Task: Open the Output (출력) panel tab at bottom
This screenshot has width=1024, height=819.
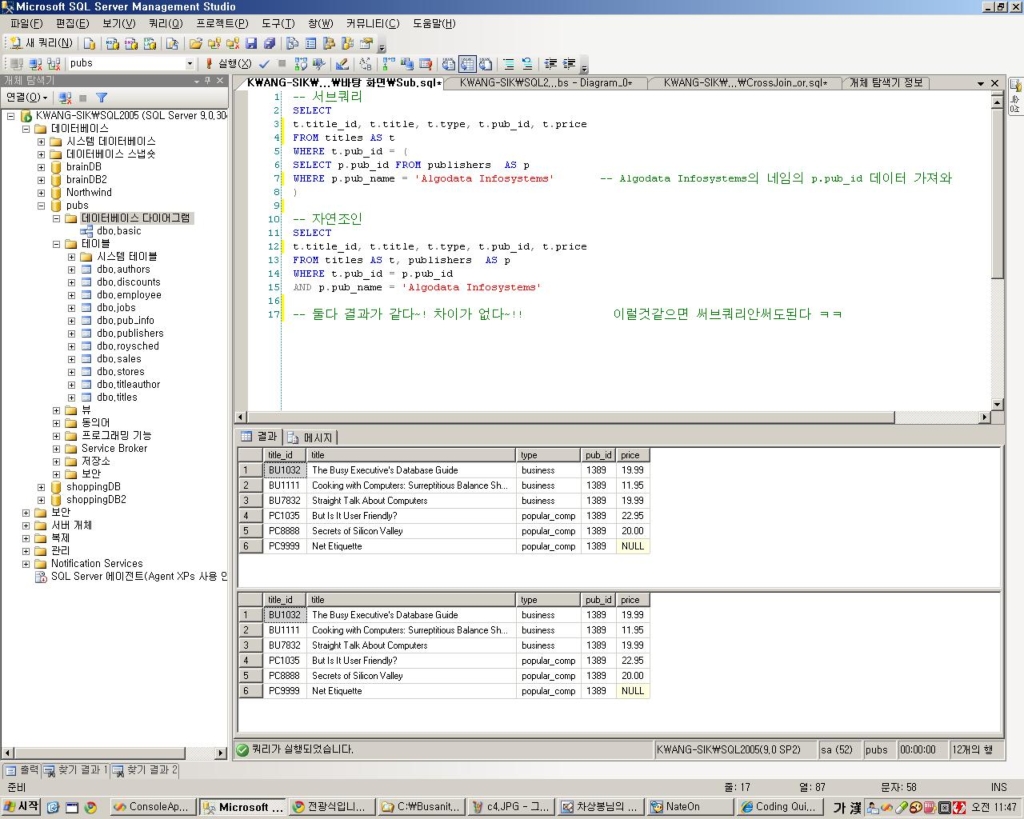Action: [x=22, y=771]
